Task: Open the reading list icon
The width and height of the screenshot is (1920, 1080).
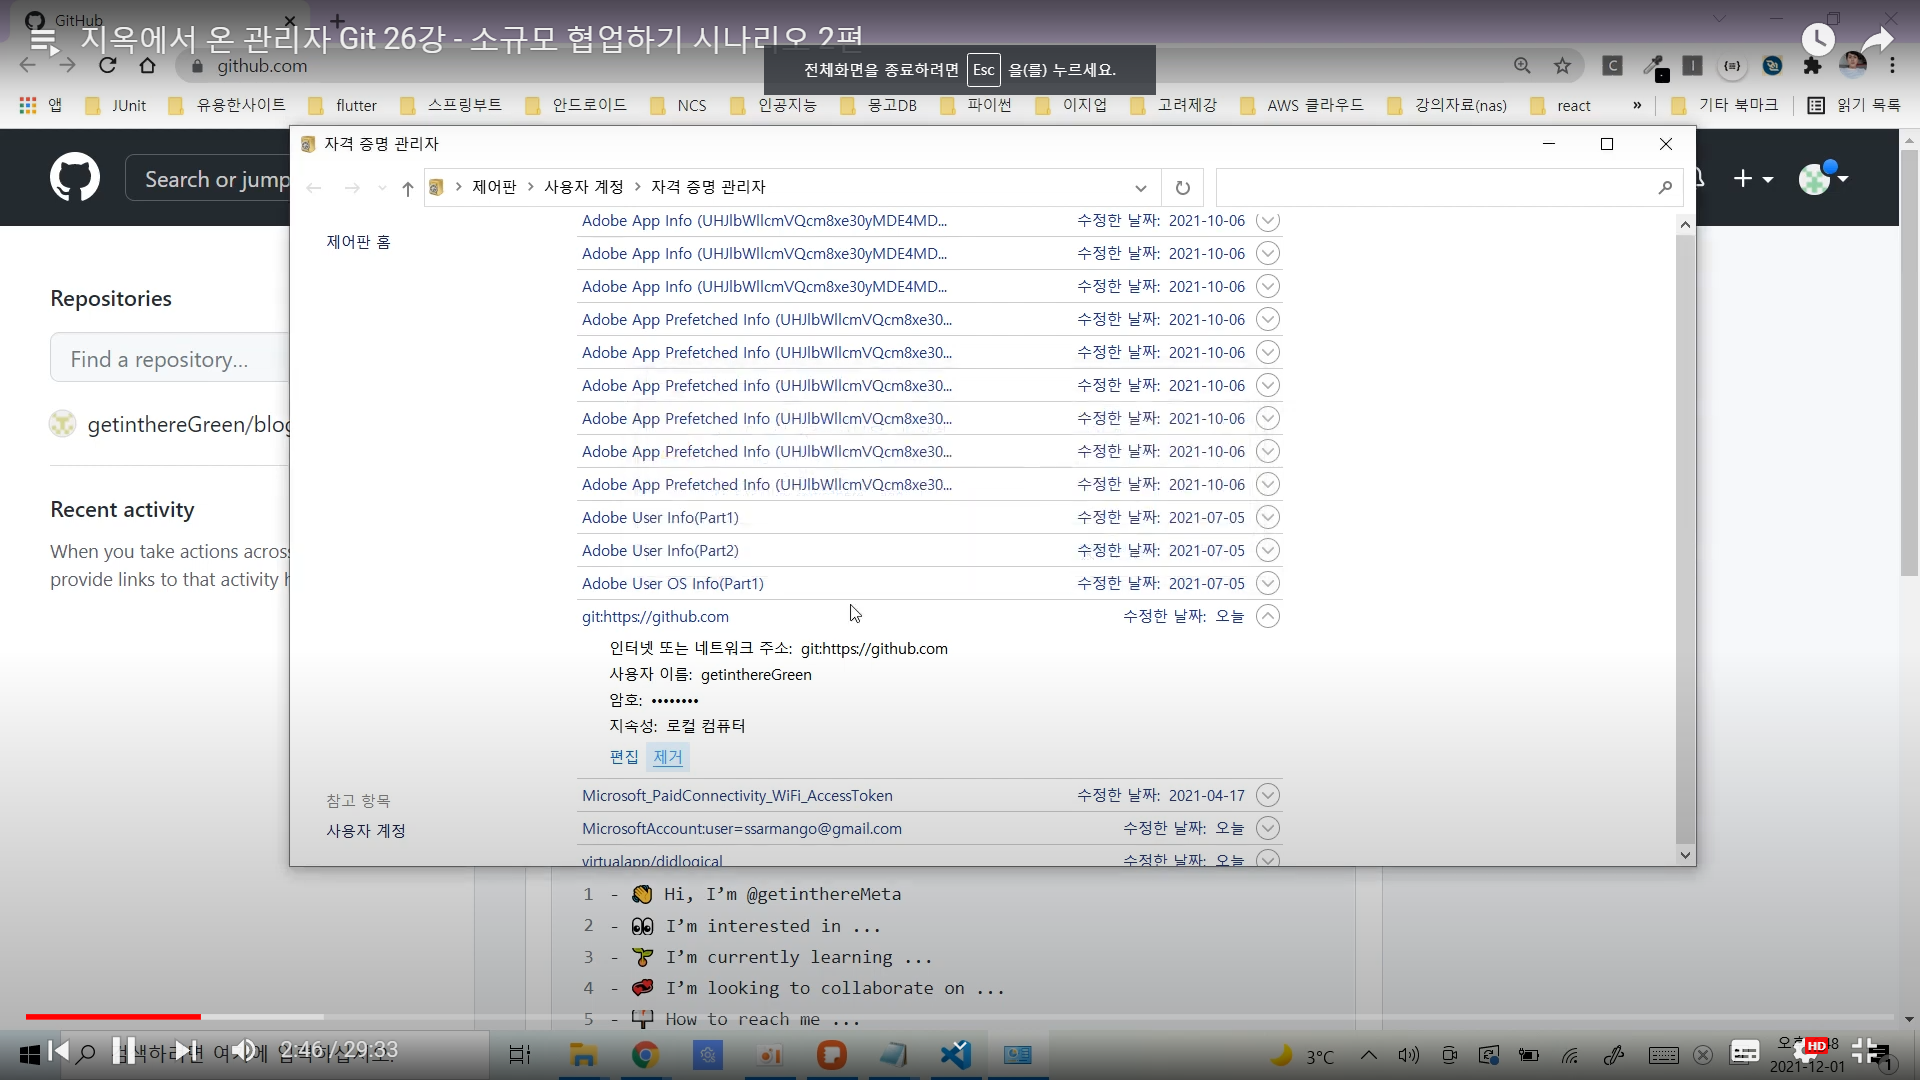Action: point(1816,105)
